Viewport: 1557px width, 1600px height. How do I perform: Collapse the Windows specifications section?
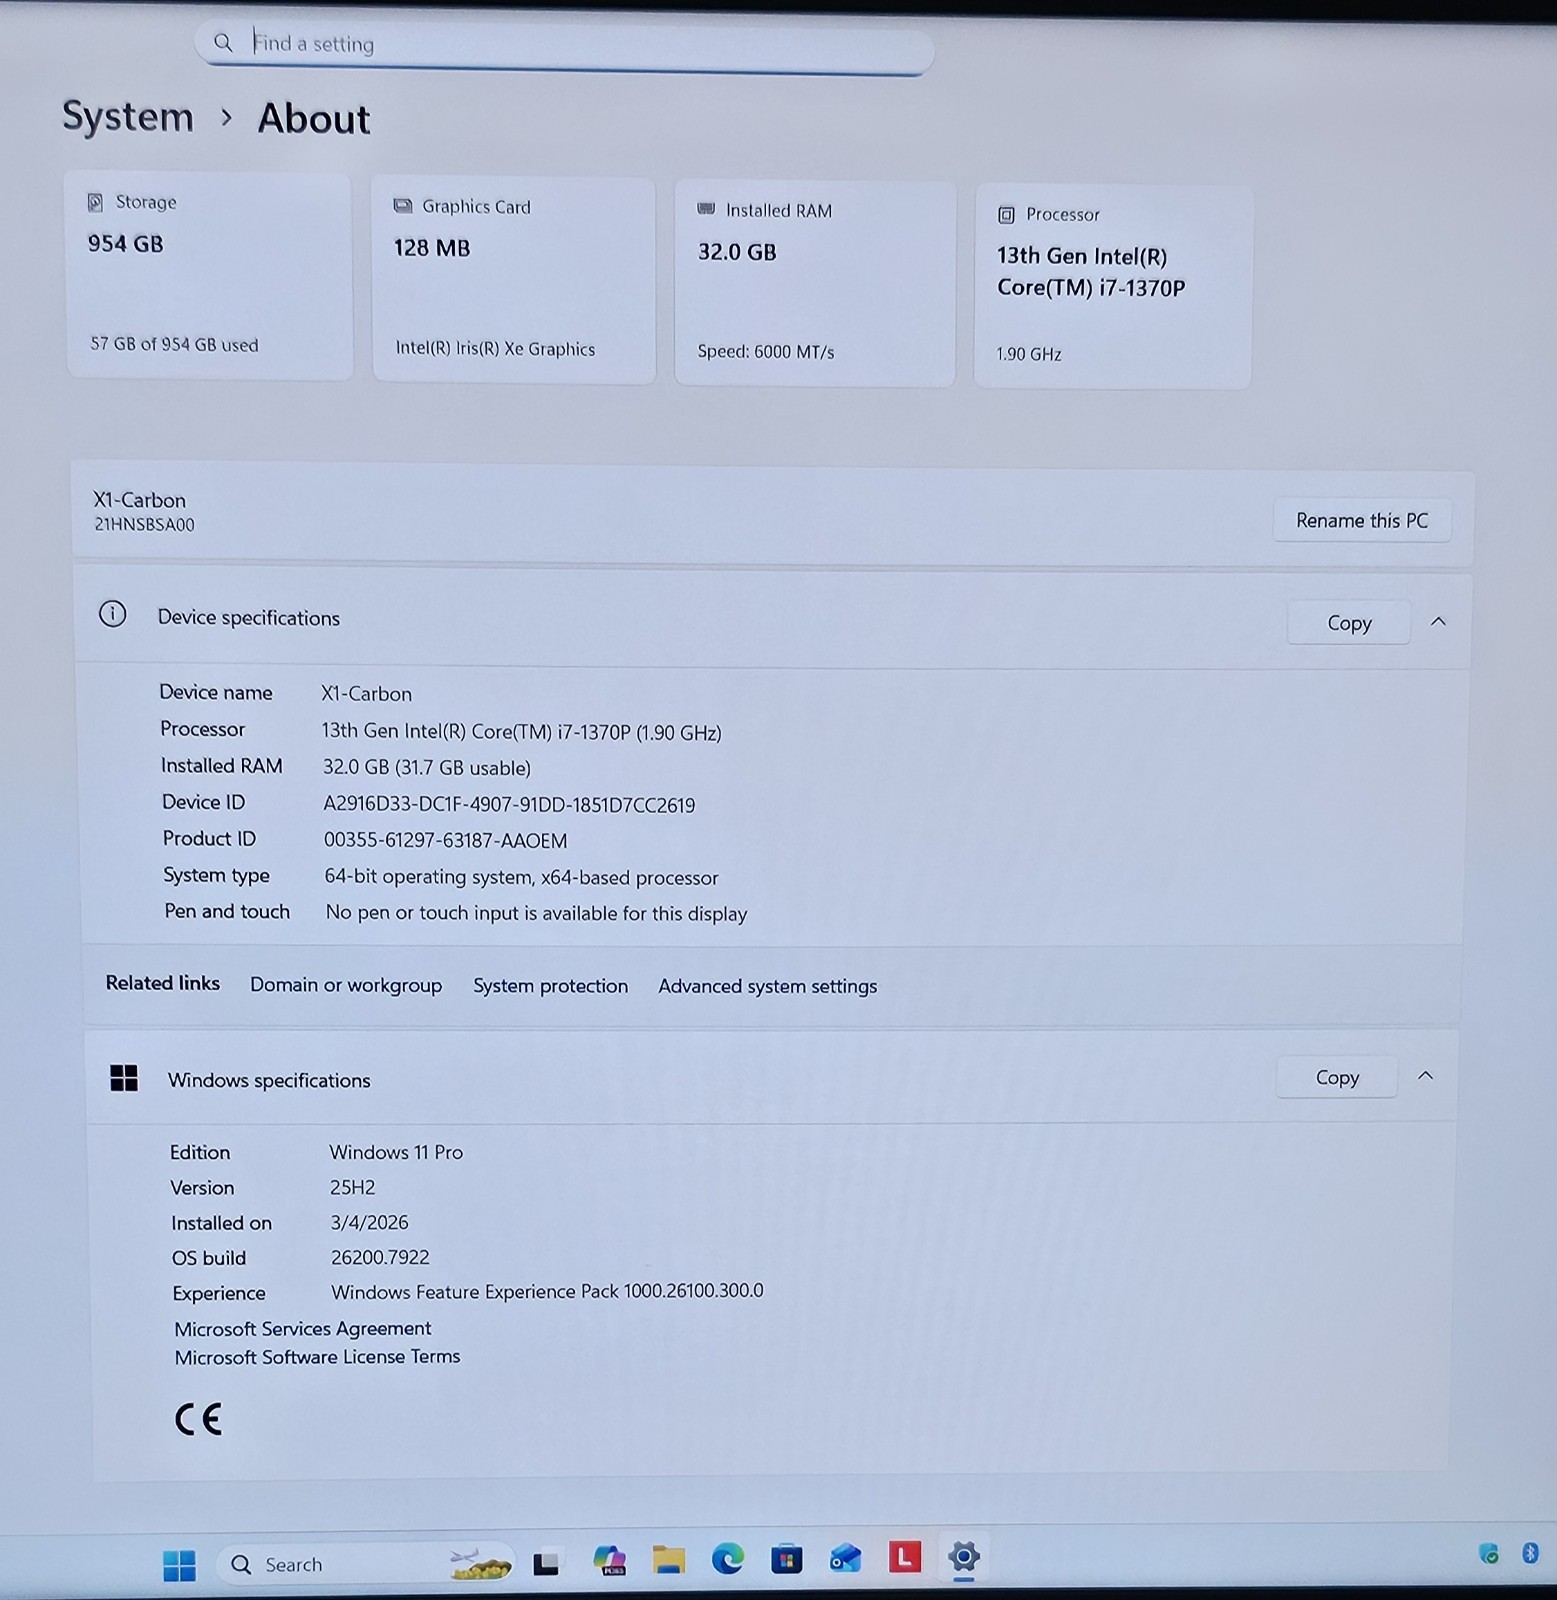[1426, 1075]
